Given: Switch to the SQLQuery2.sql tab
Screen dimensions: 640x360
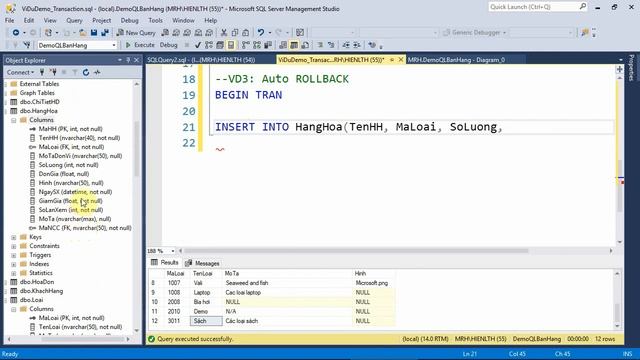Looking at the screenshot, I should click(x=201, y=60).
